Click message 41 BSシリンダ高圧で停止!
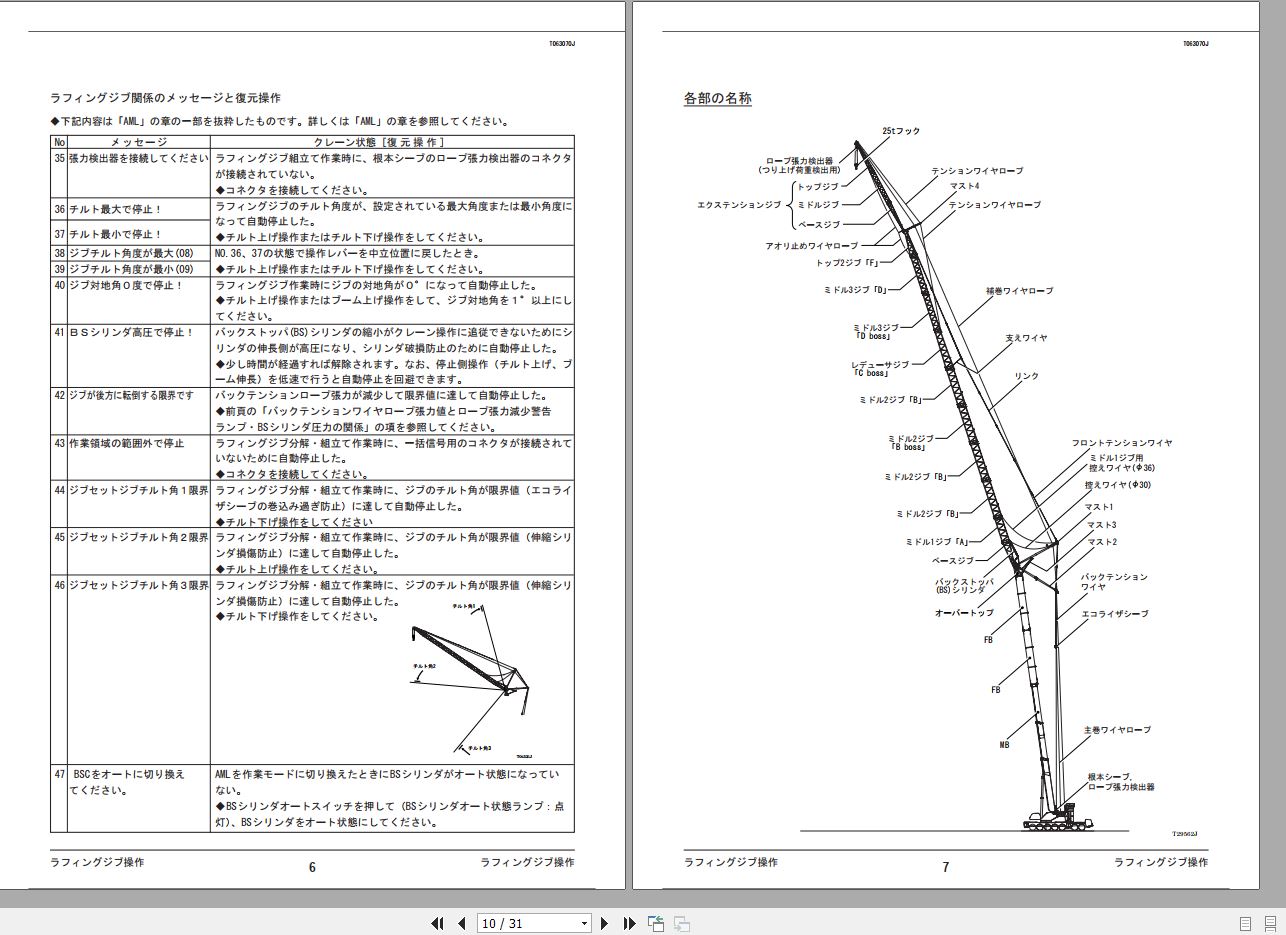This screenshot has height=935, width=1286. (131, 331)
